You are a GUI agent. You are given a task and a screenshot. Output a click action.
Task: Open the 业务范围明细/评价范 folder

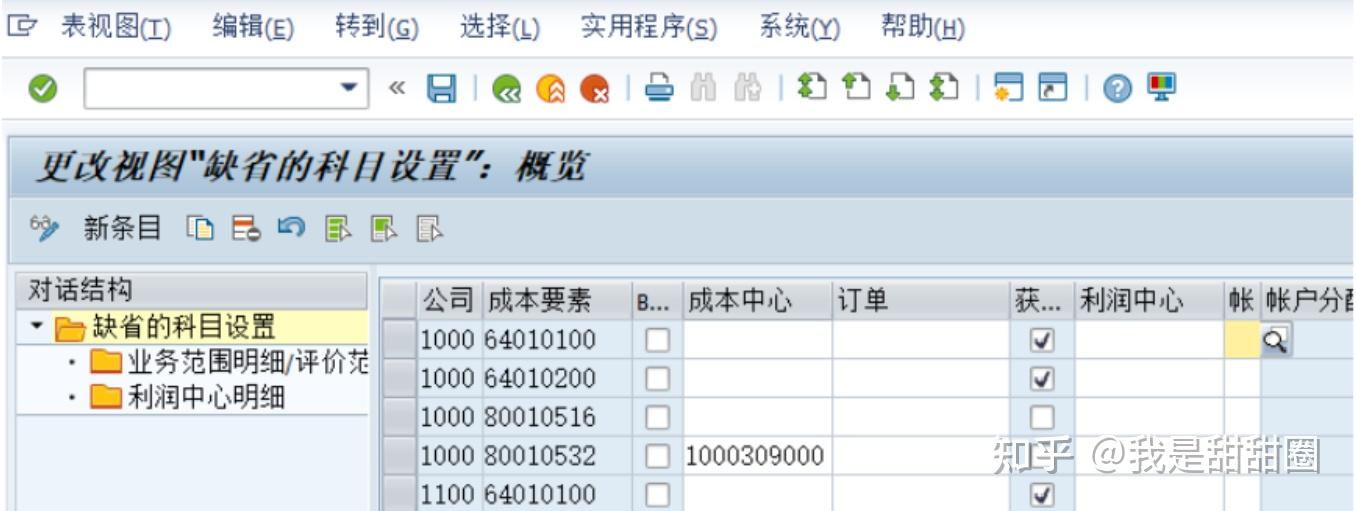pyautogui.click(x=230, y=362)
